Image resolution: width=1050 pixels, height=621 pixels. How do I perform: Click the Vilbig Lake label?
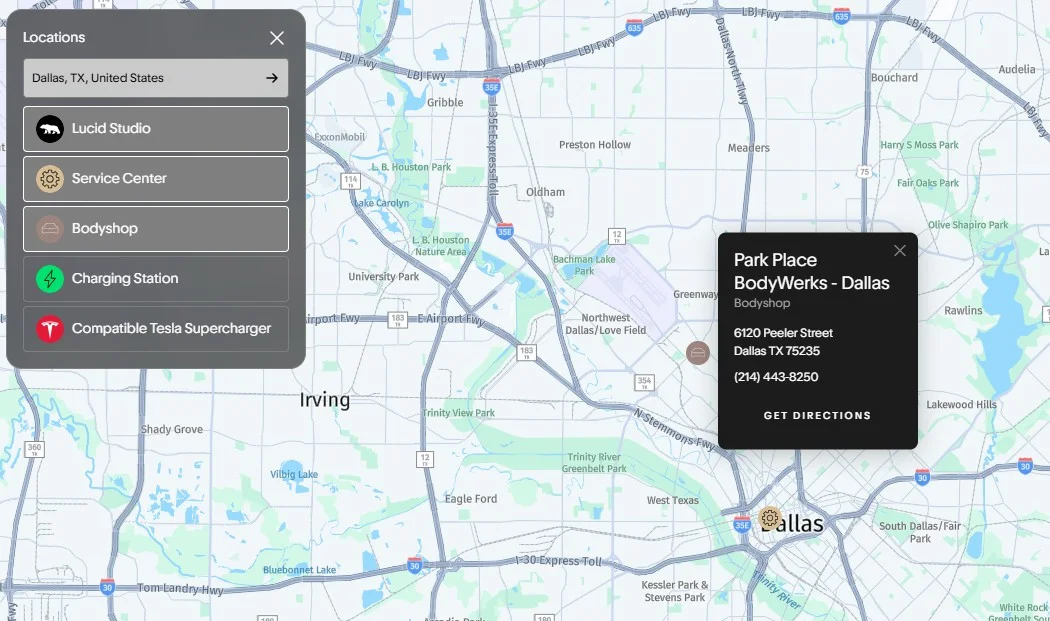294,474
